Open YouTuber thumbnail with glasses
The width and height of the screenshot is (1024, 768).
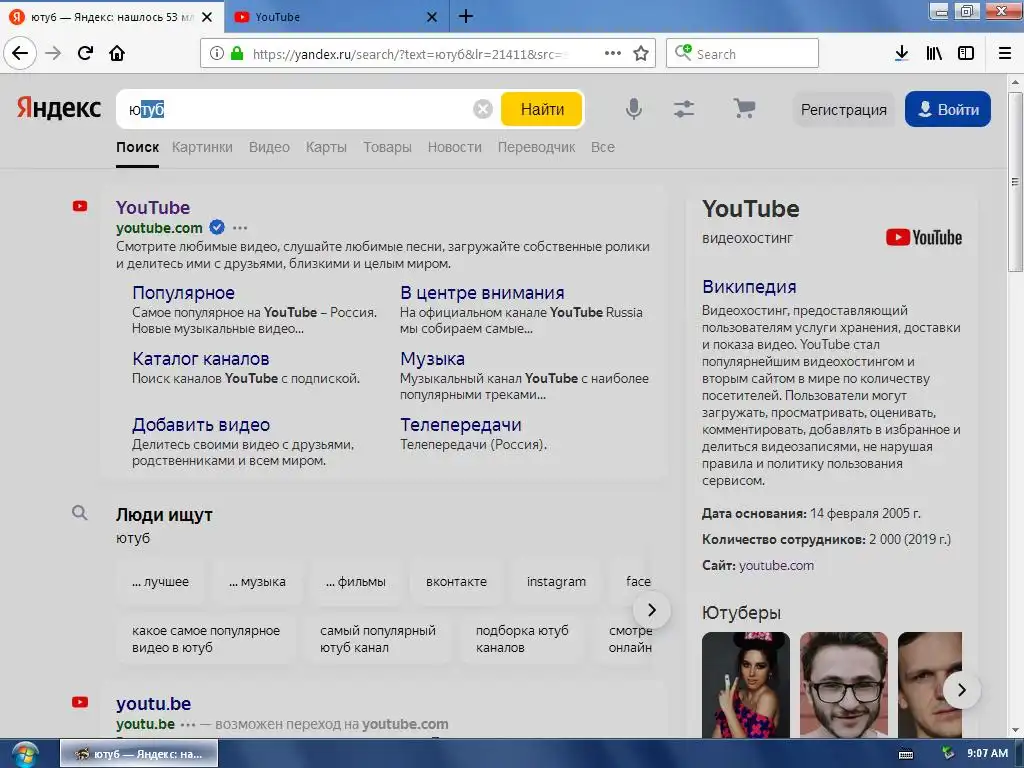click(844, 684)
